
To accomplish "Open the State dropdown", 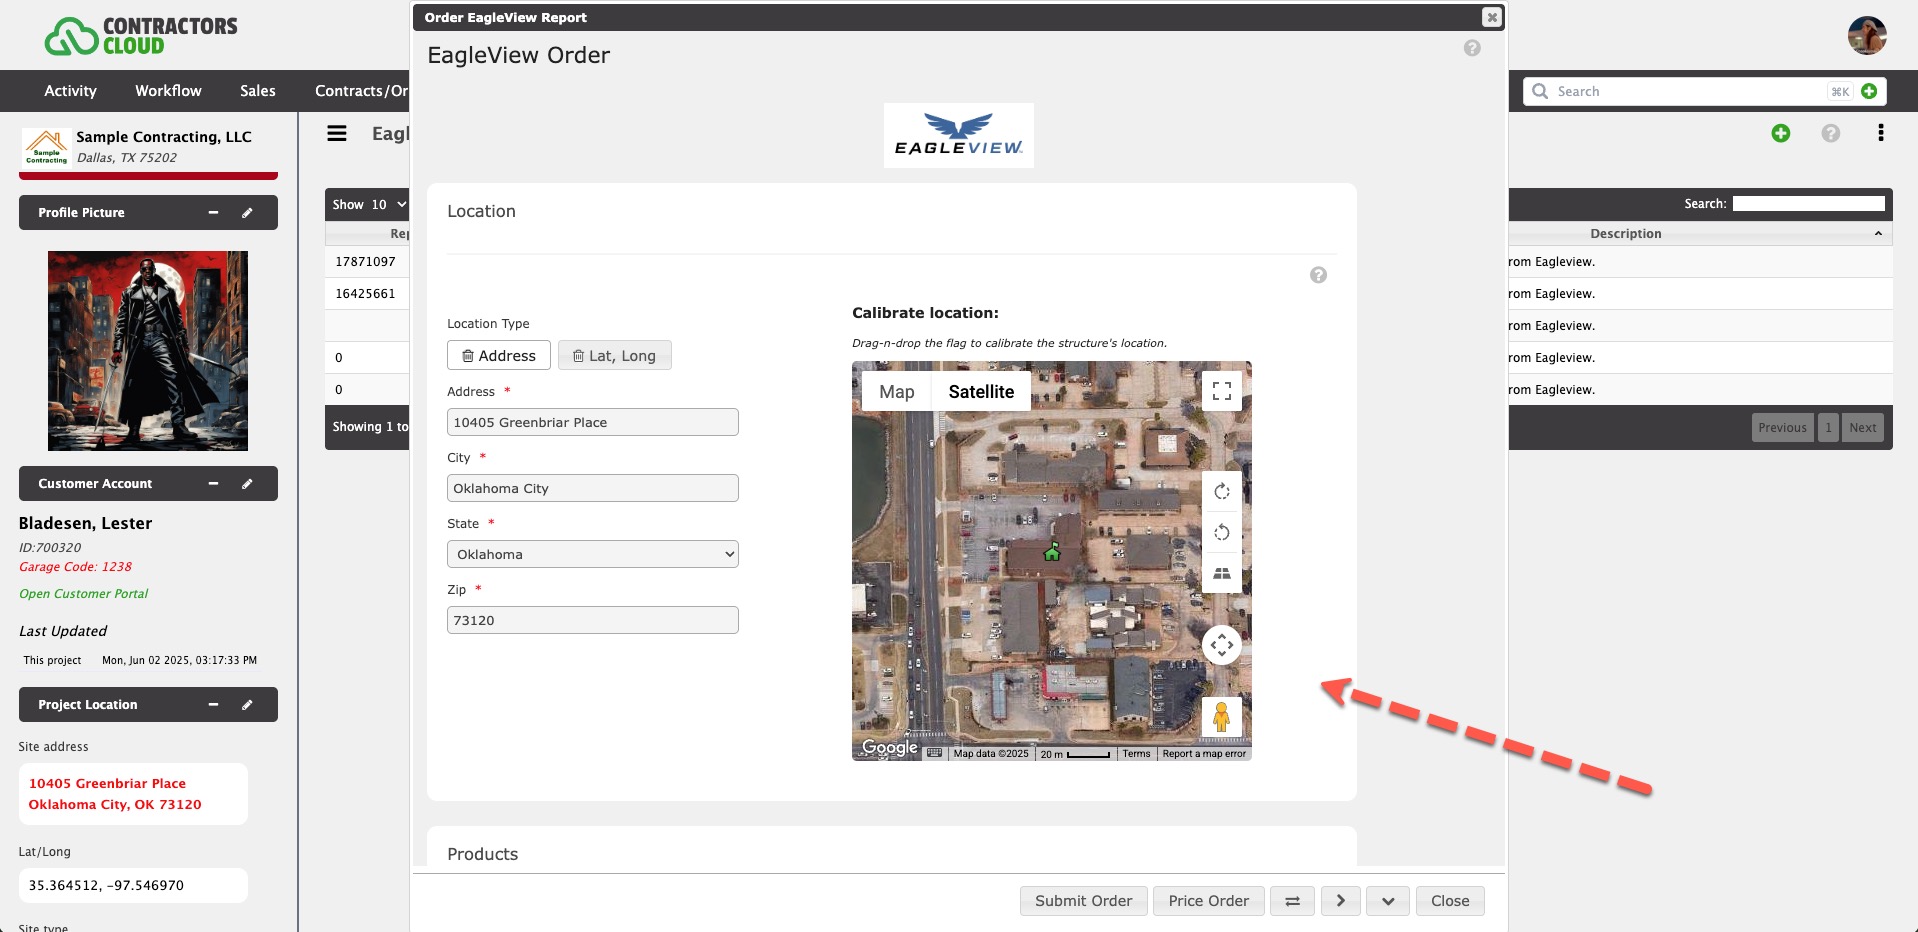I will tap(593, 554).
